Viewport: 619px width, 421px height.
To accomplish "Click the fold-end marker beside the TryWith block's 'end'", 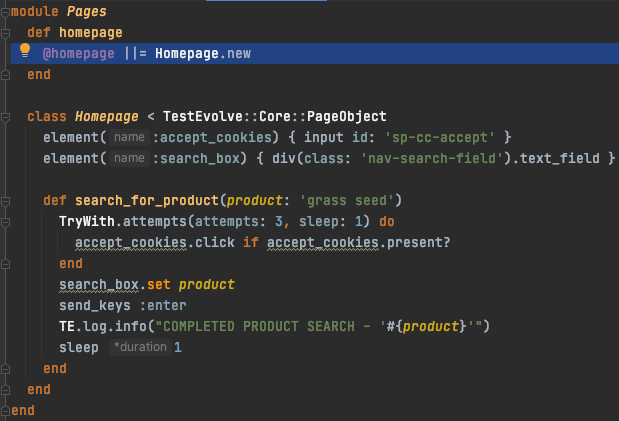I will [x=5, y=264].
